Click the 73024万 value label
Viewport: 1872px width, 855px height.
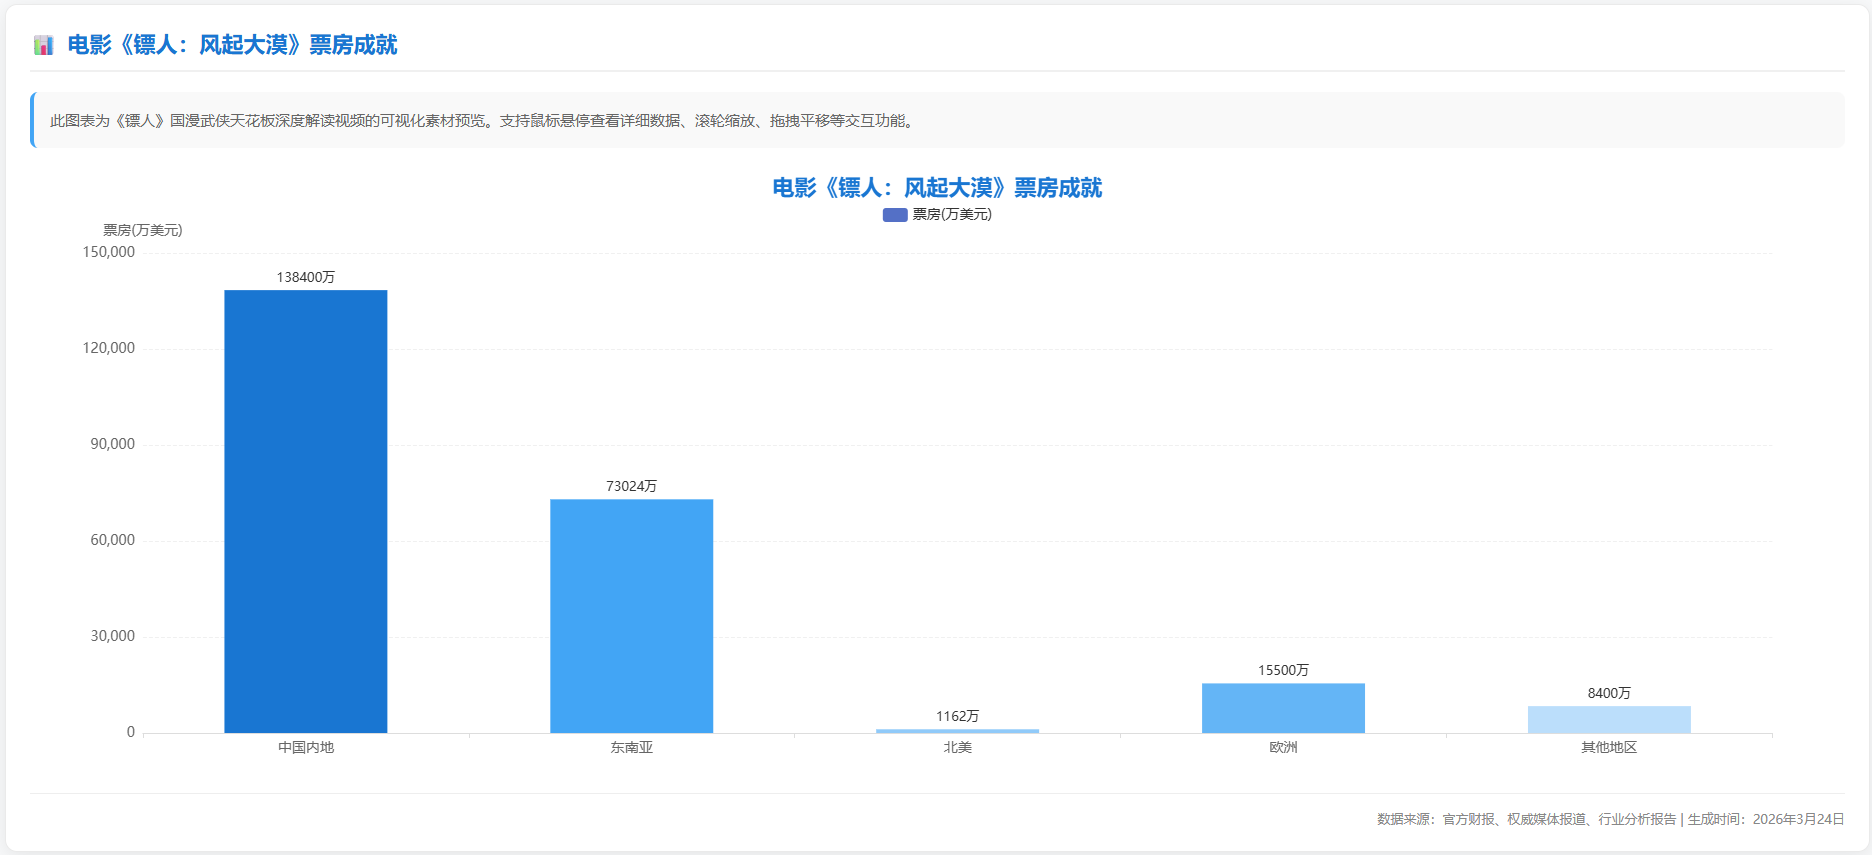tap(631, 486)
